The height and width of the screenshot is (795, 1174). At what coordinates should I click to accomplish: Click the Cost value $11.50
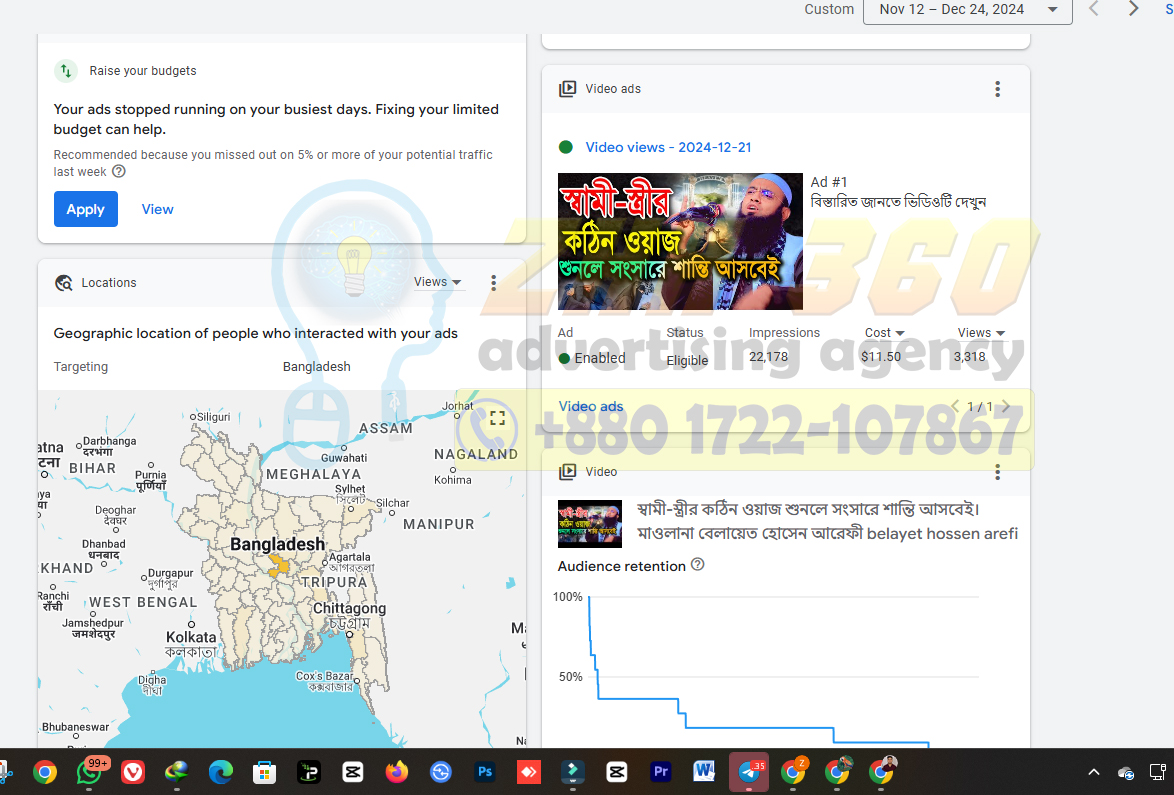(880, 357)
